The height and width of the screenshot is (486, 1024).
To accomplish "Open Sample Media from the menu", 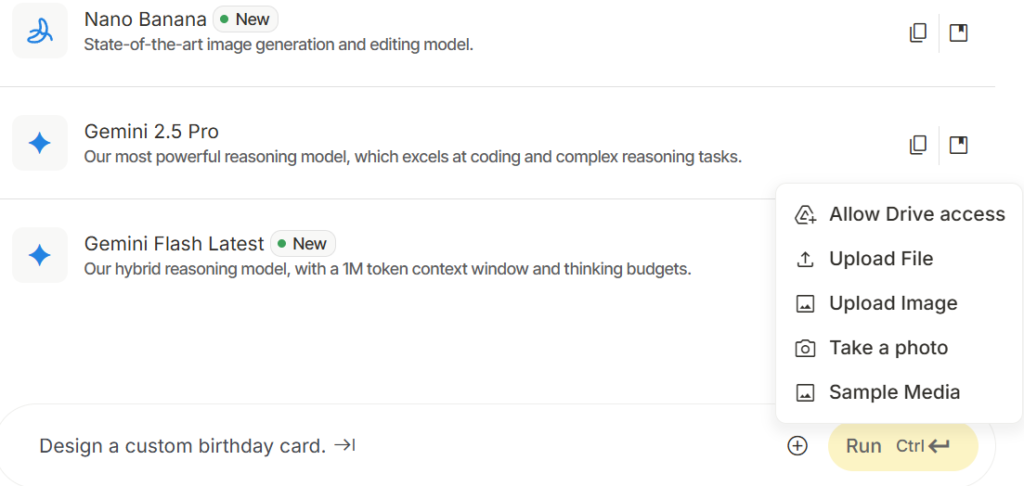I will tap(894, 392).
